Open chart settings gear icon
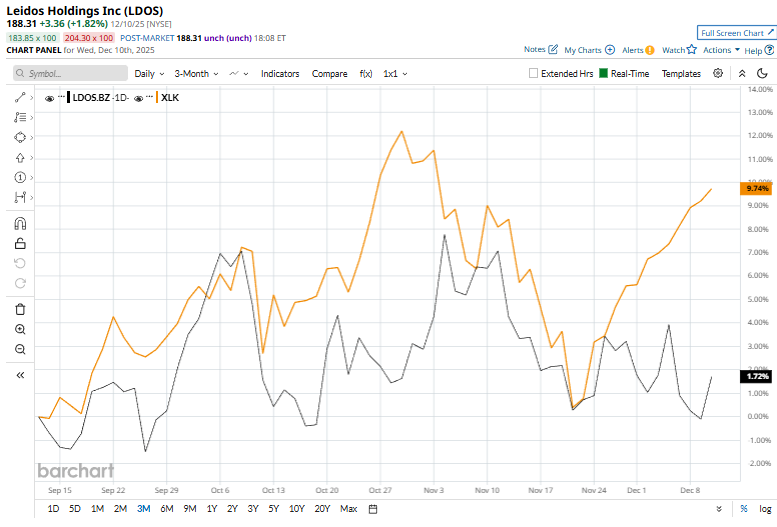Image resolution: width=777 pixels, height=527 pixels. (x=718, y=73)
